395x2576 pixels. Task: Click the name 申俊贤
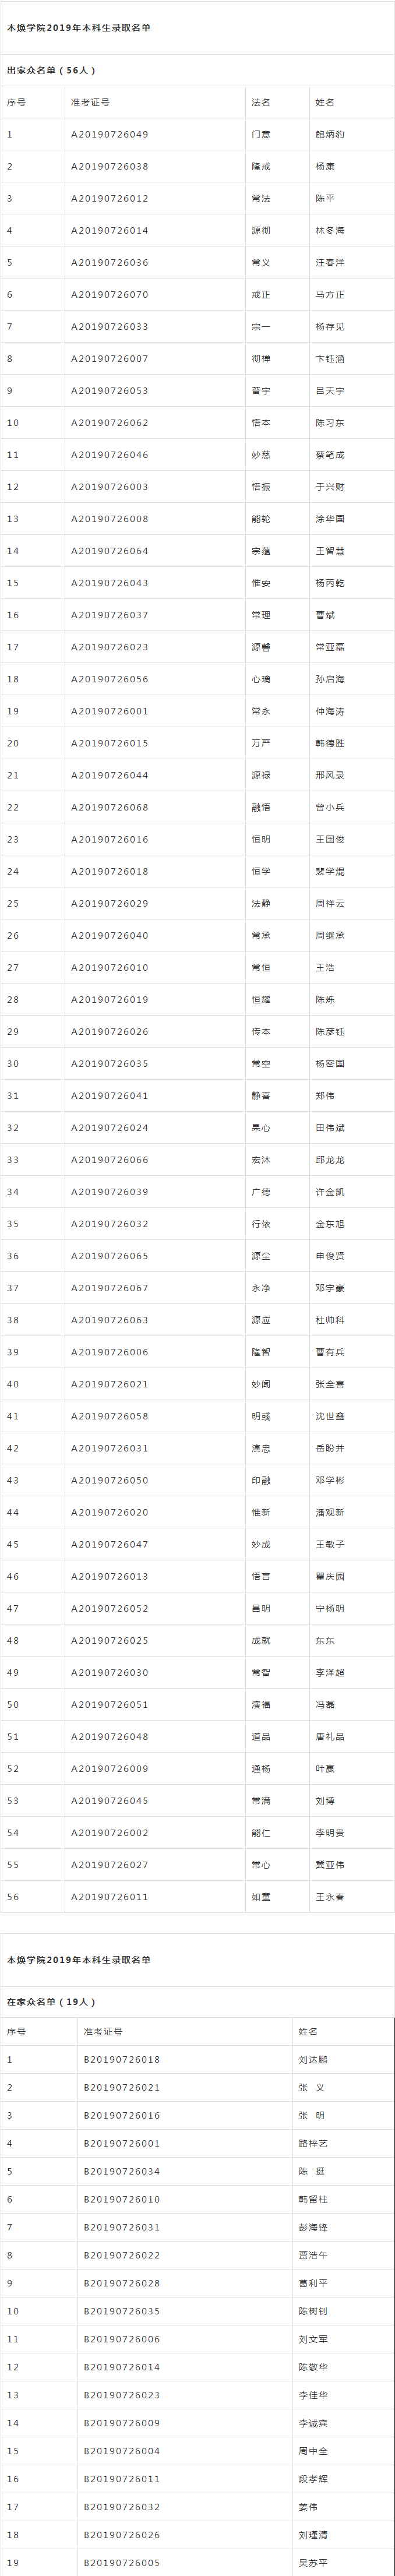(x=330, y=1255)
